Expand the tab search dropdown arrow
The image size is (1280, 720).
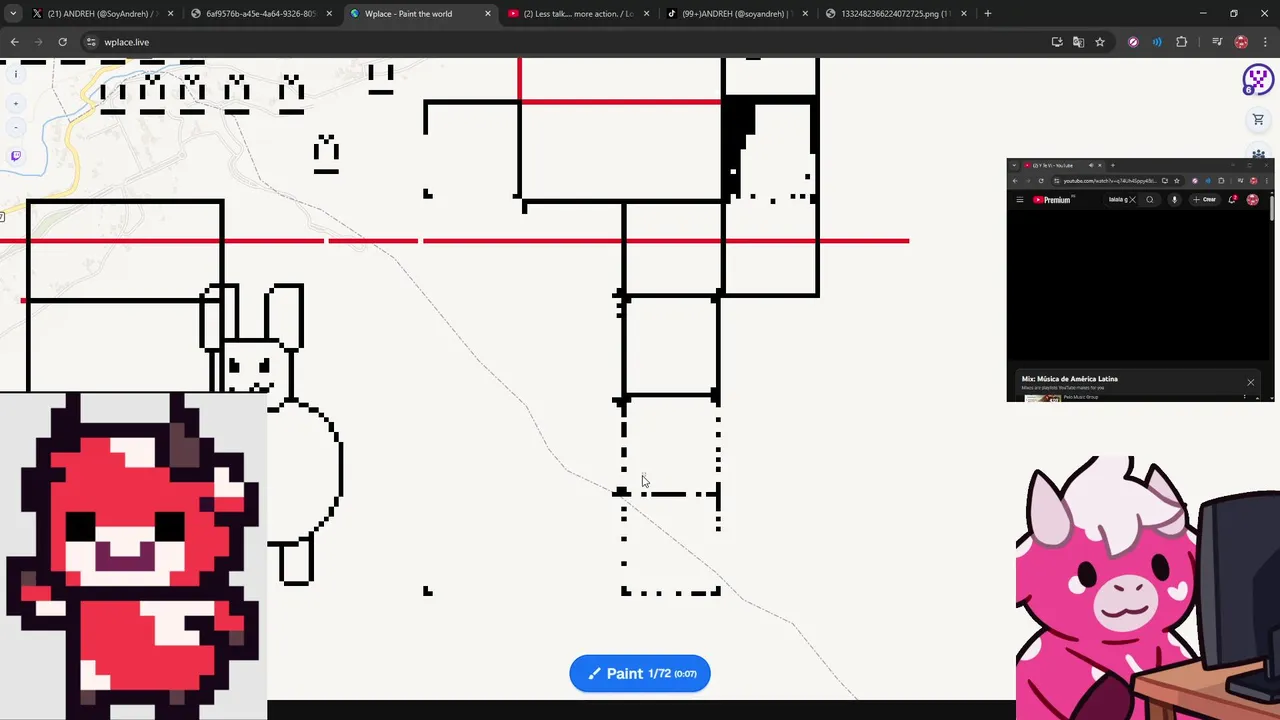point(13,14)
